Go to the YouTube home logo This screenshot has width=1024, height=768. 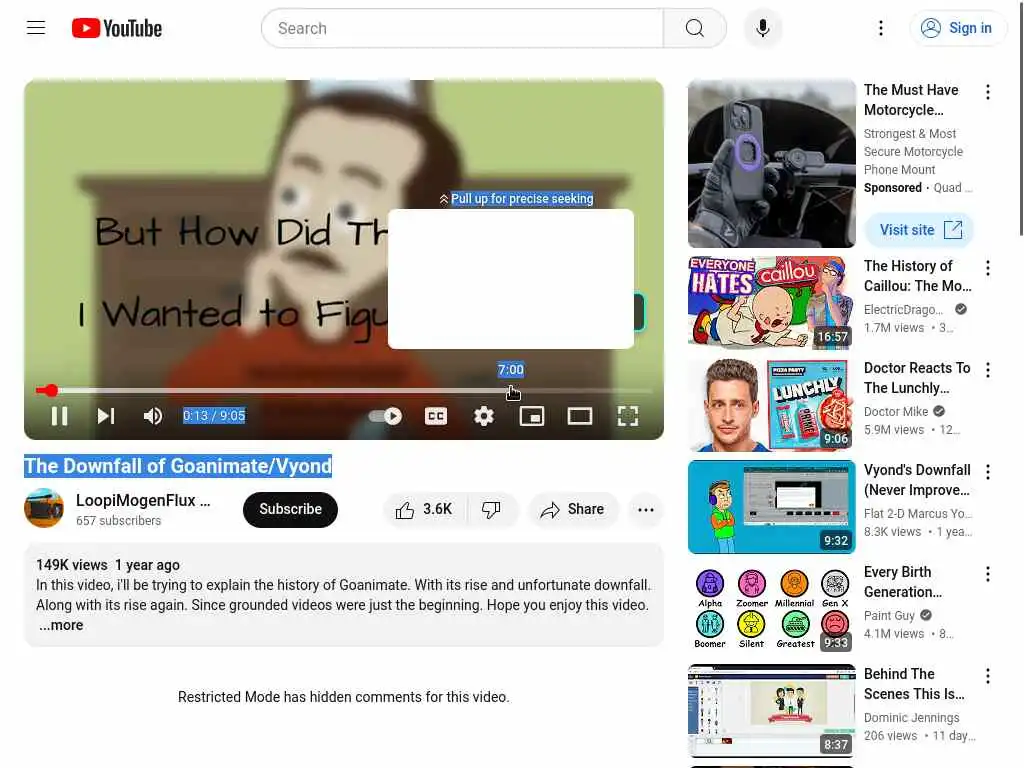[x=117, y=28]
